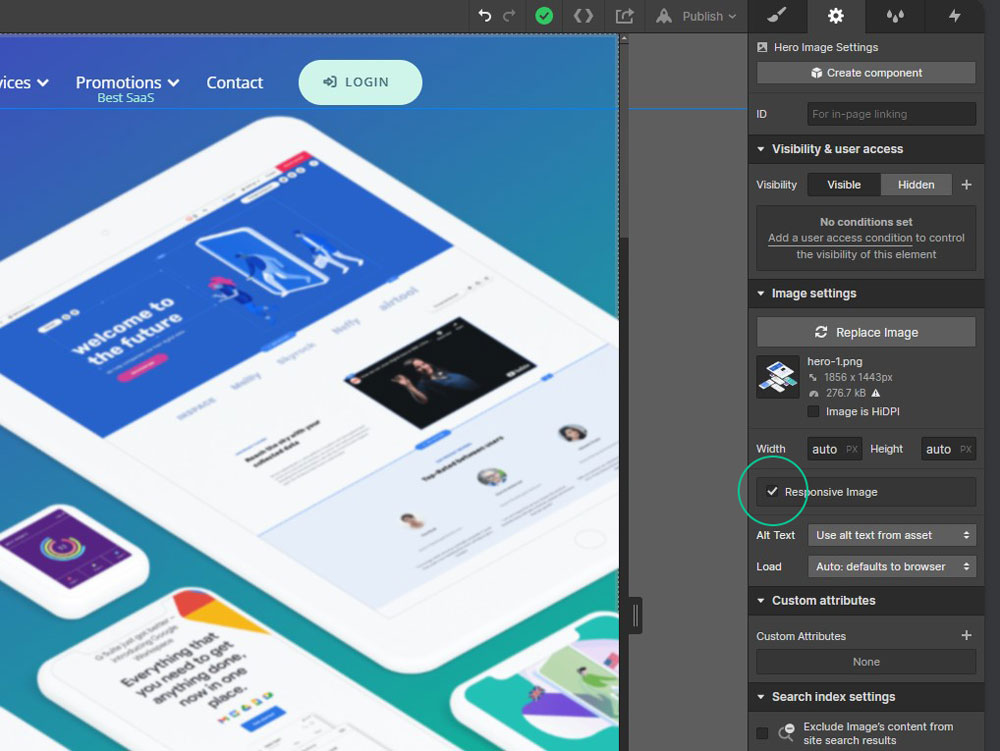Screen dimensions: 1000x751
Task: Add a custom attribute with plus icon
Action: pyautogui.click(x=966, y=636)
